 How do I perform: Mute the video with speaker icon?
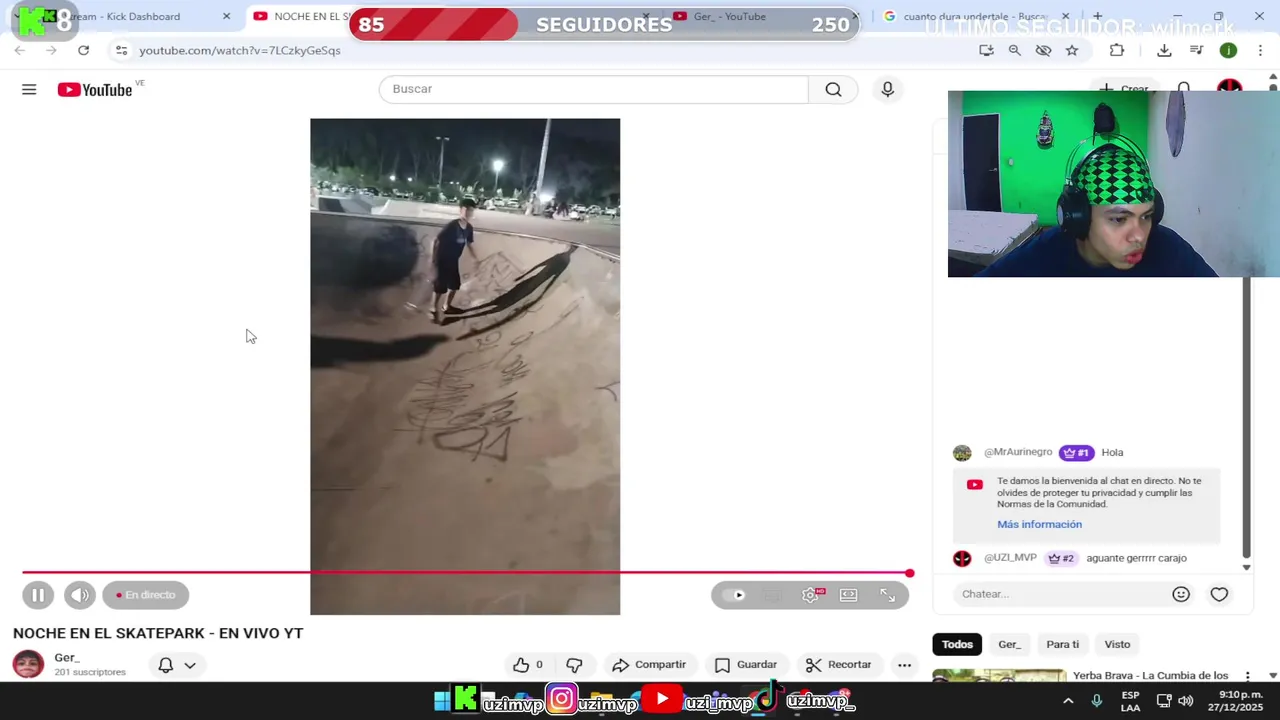80,595
